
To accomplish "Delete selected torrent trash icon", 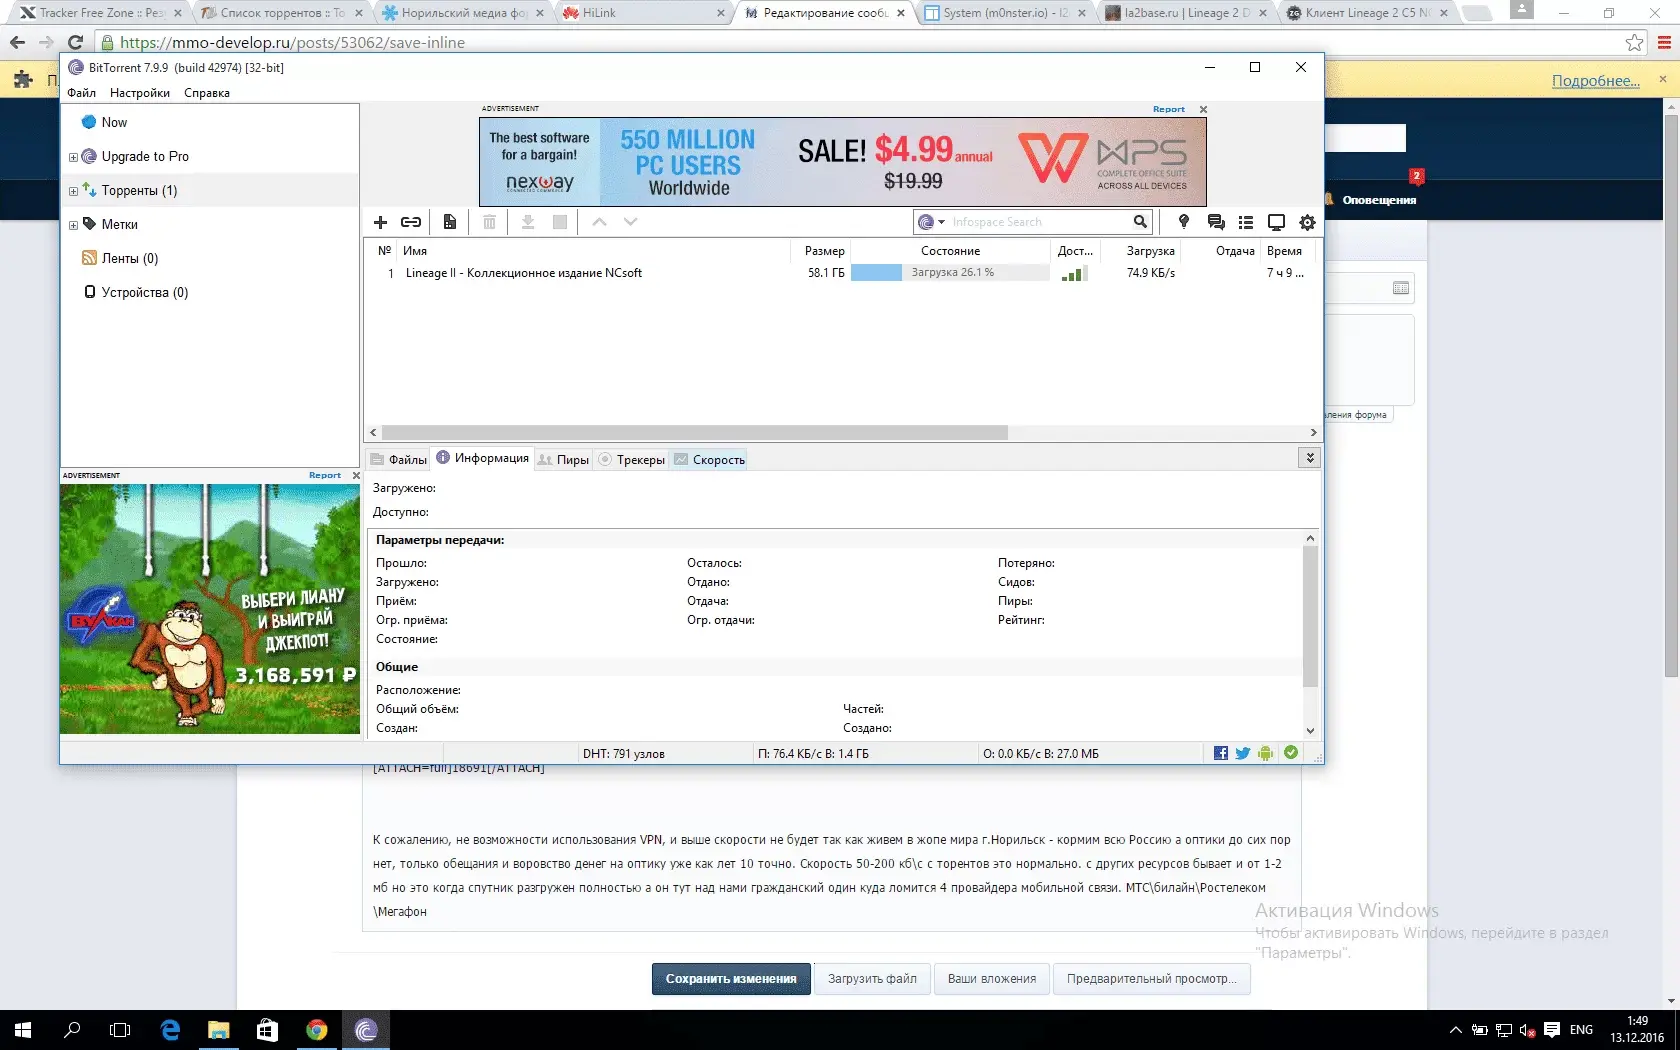I will click(489, 222).
